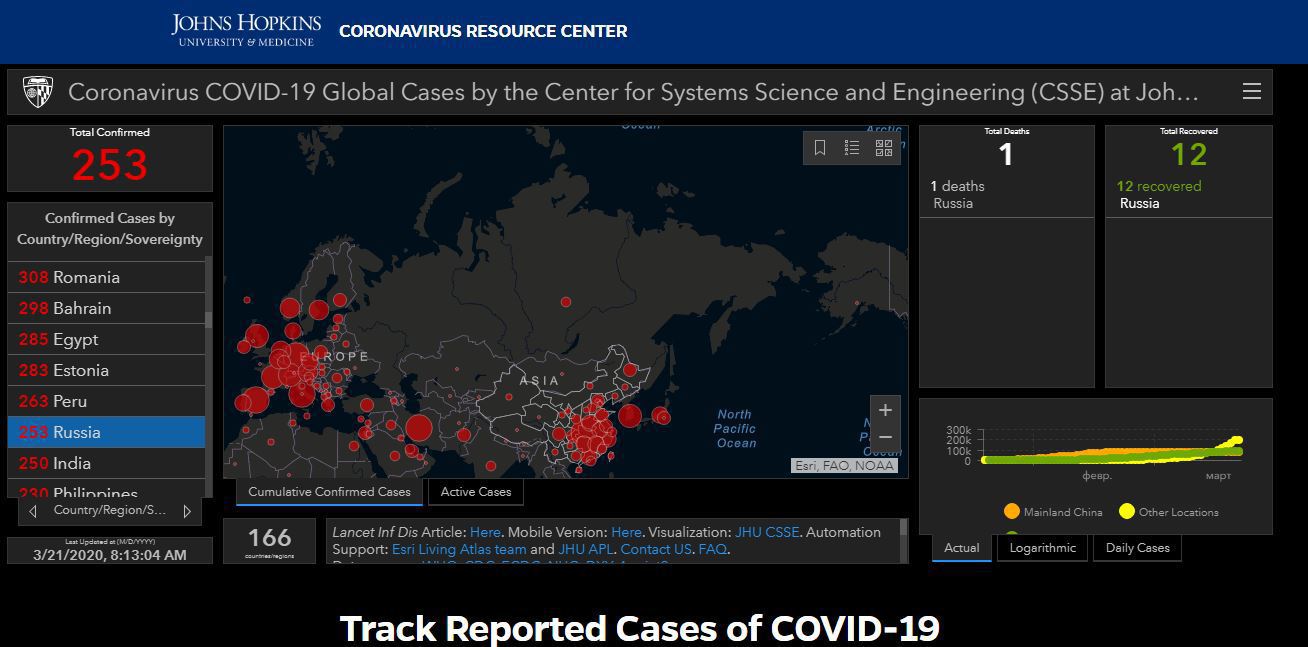The image size is (1308, 647).
Task: Toggle Mainland China series in chart legend
Action: pyautogui.click(x=1052, y=512)
